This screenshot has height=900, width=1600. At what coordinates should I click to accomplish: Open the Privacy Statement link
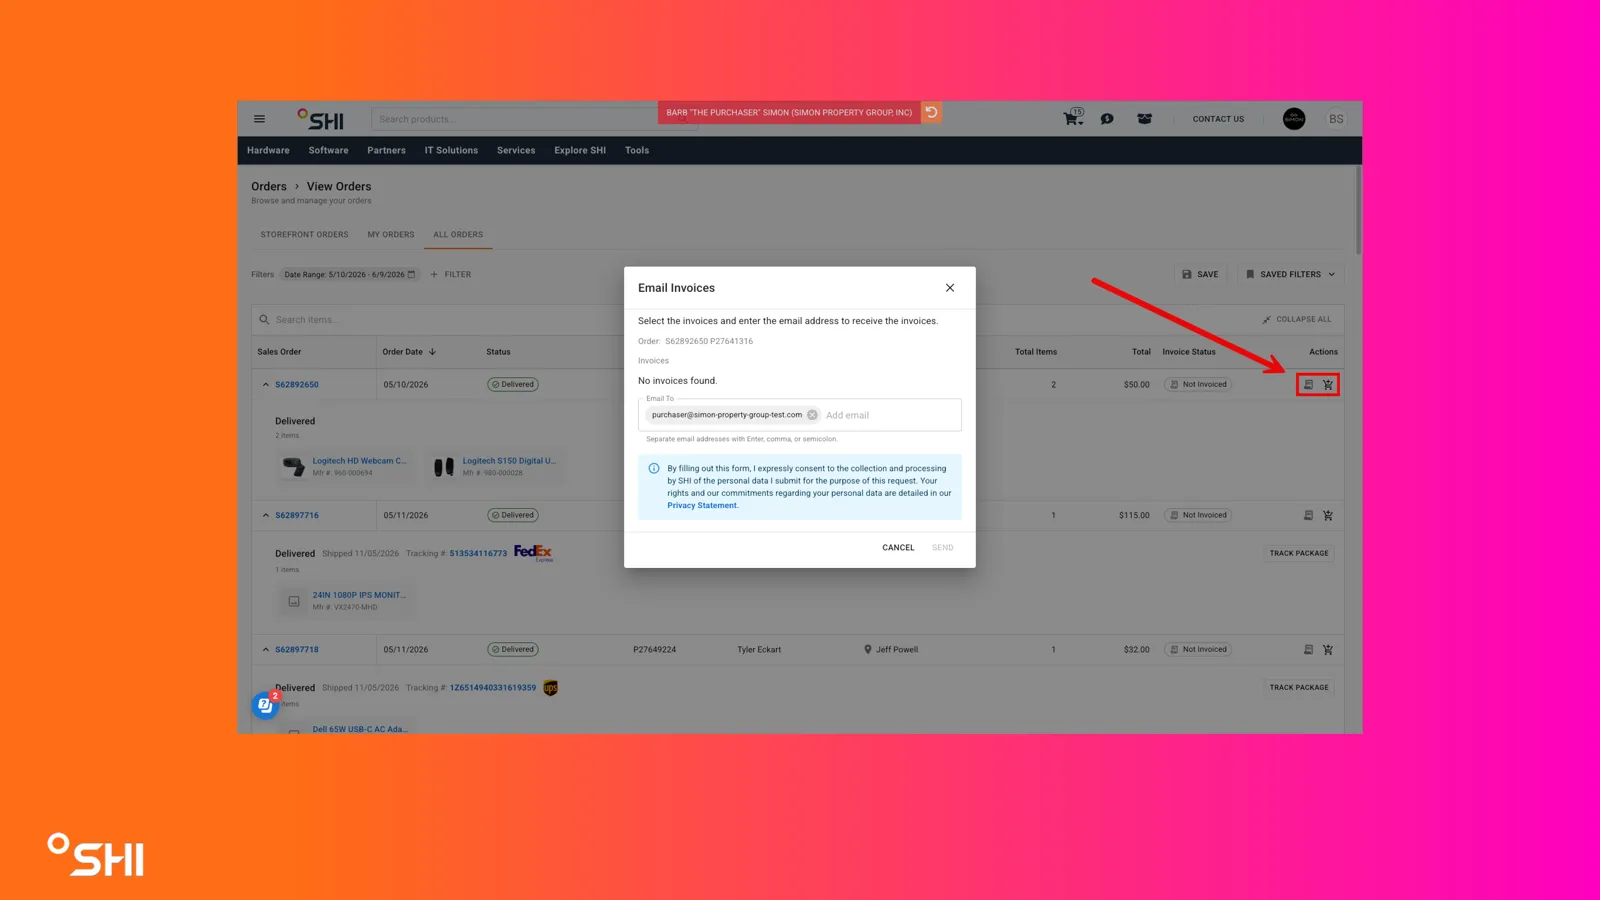tap(702, 506)
